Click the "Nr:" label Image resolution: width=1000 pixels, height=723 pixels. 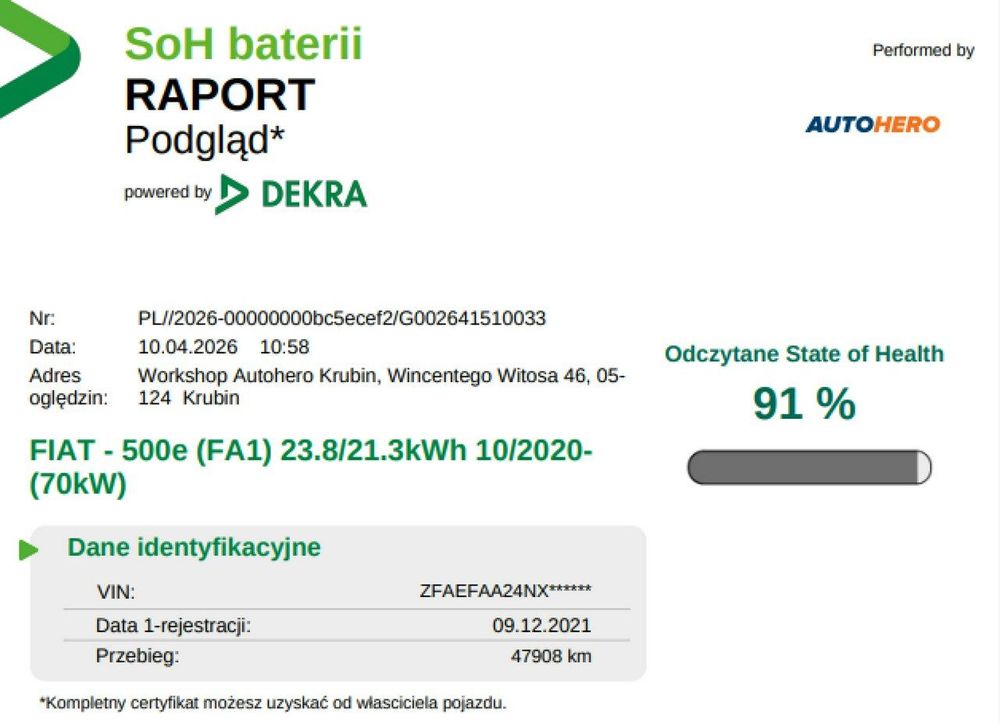point(42,318)
